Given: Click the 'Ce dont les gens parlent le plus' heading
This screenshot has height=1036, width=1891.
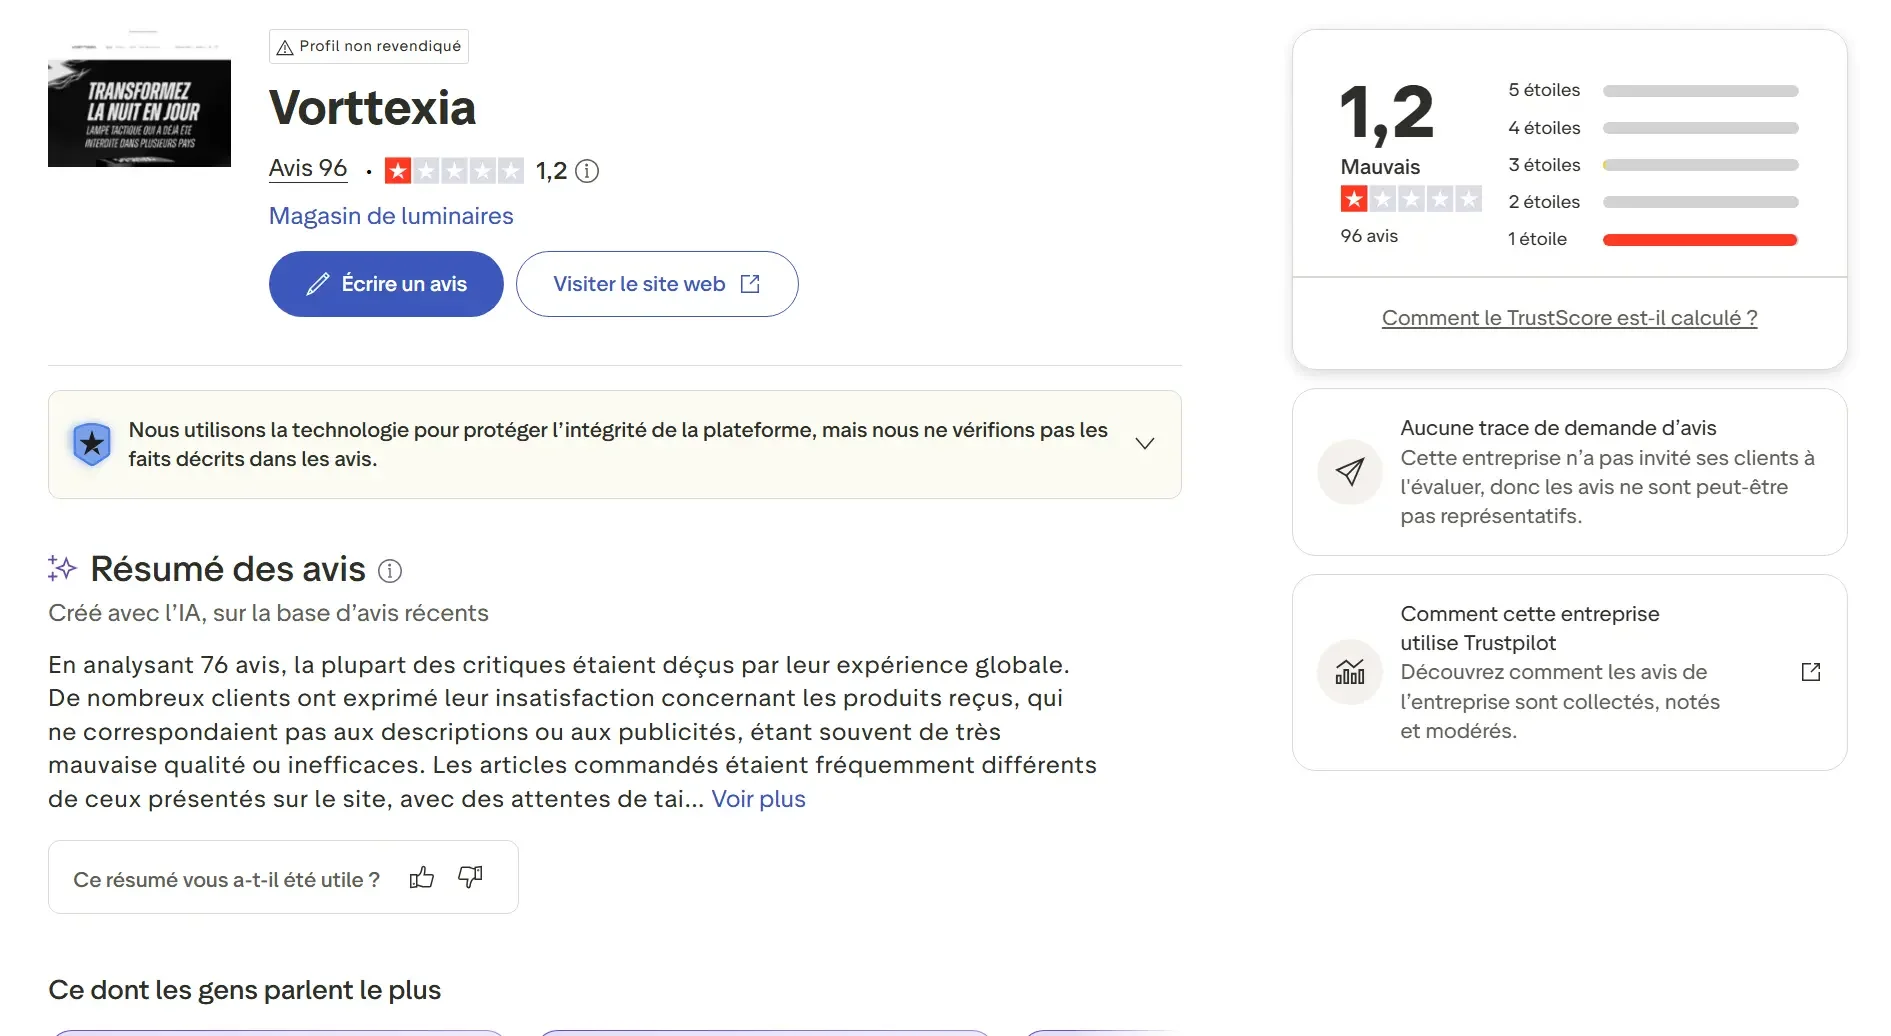Looking at the screenshot, I should click(245, 990).
